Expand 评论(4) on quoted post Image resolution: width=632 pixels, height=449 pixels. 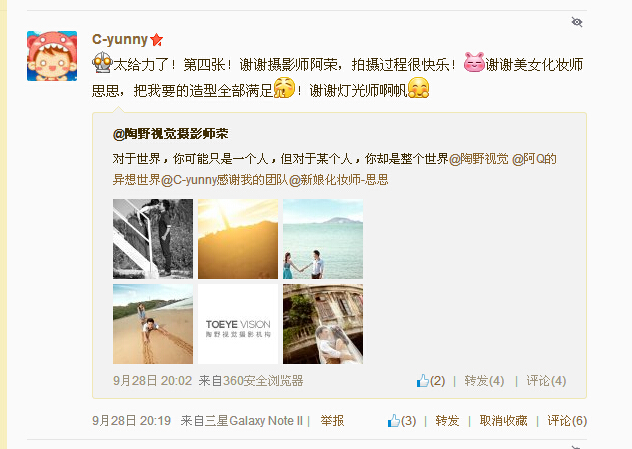[x=546, y=381]
